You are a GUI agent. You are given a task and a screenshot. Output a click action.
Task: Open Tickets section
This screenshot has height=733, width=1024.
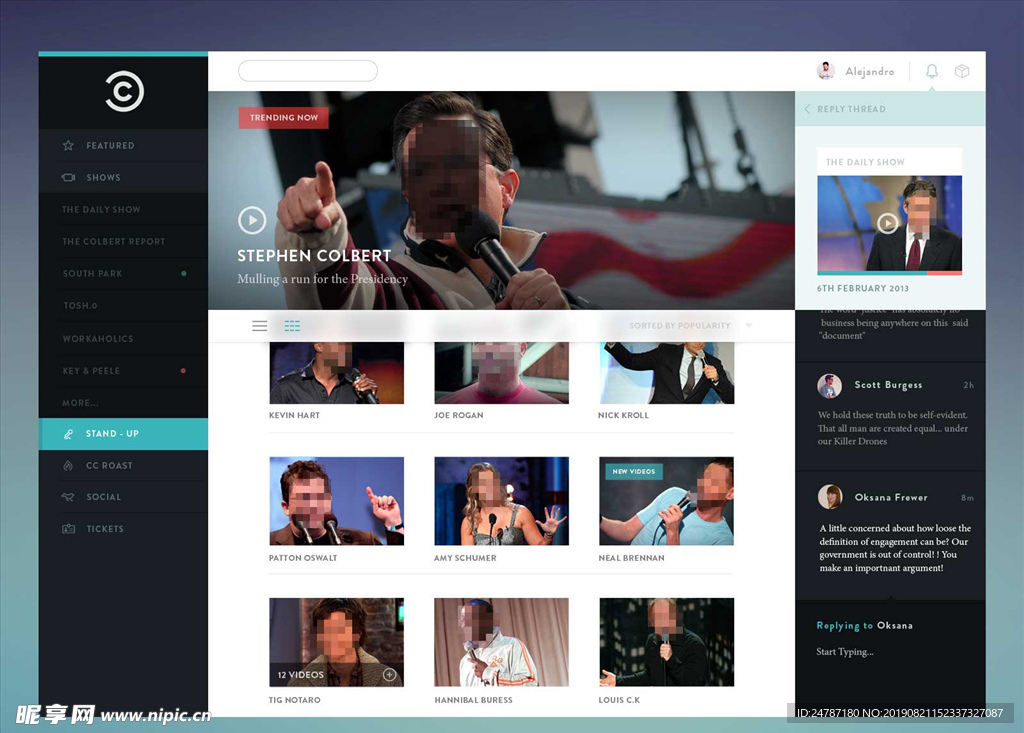point(123,529)
